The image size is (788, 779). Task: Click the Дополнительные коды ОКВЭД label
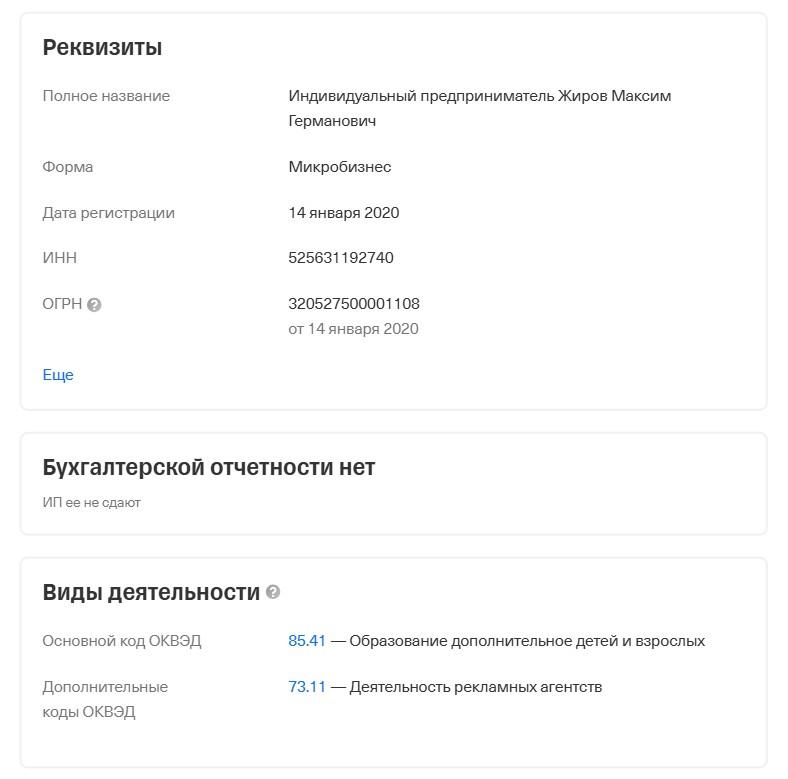coord(105,699)
